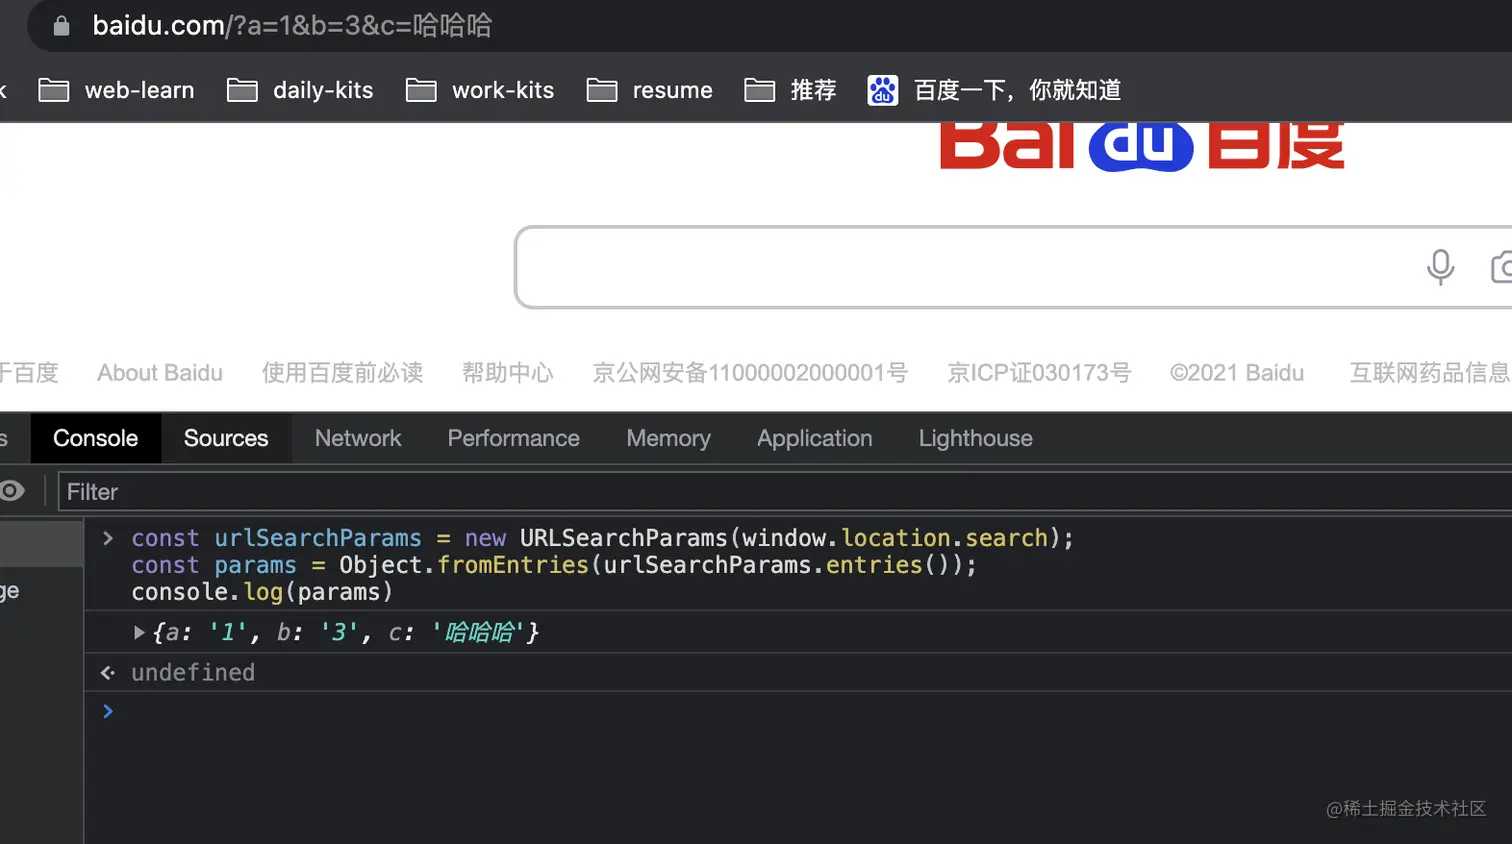Viewport: 1512px width, 844px height.
Task: Click the ©2021 Baidu footer text
Action: tap(1237, 373)
